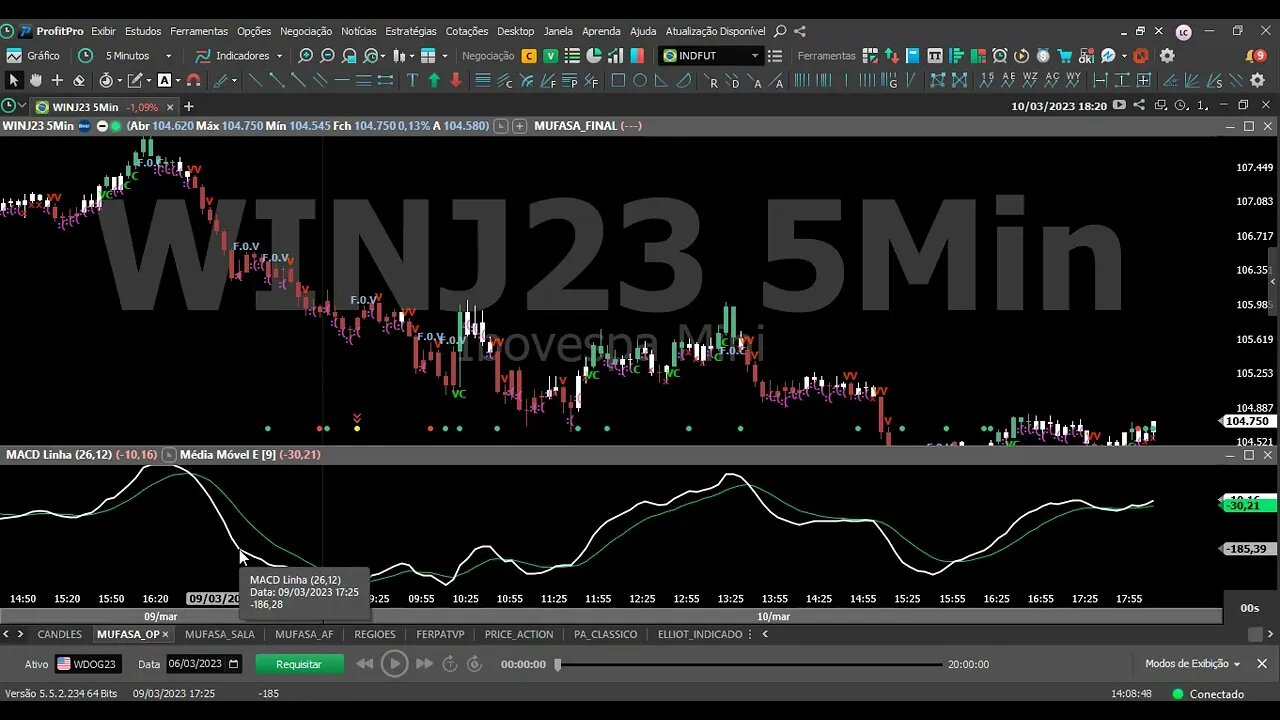1280x720 pixels.
Task: Open search magnifier in menu bar
Action: click(780, 31)
